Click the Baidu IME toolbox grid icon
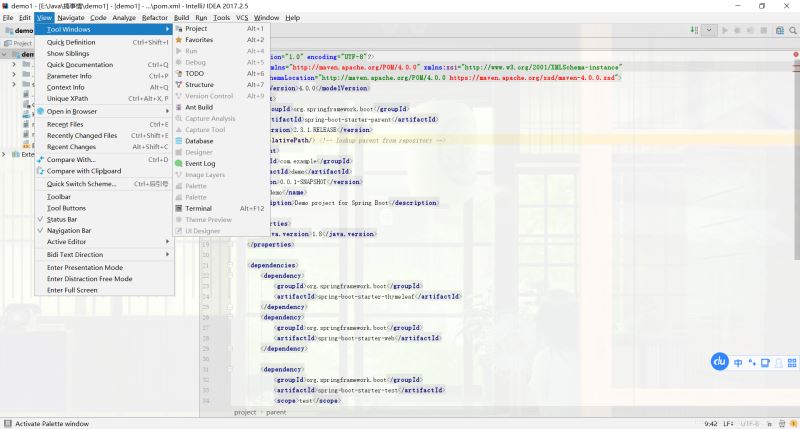Screen dimensions: 800x429 tap(792, 363)
